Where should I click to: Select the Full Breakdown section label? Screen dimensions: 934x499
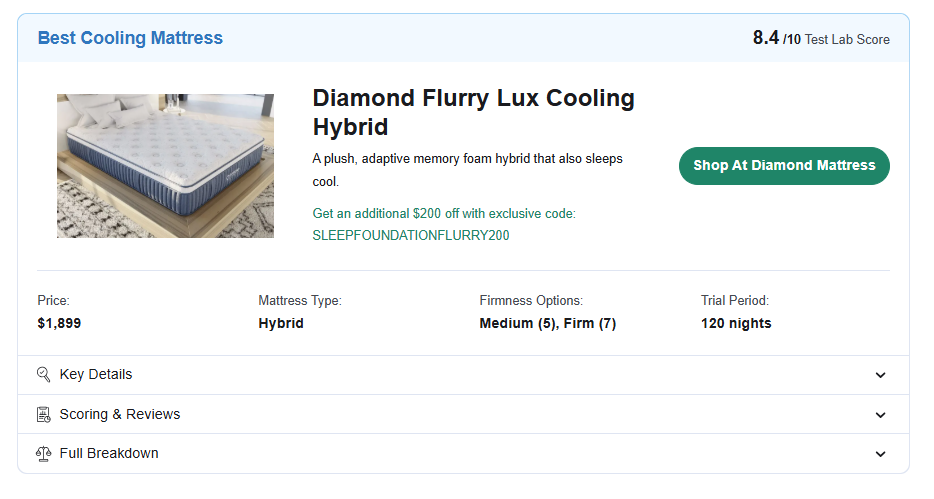109,453
